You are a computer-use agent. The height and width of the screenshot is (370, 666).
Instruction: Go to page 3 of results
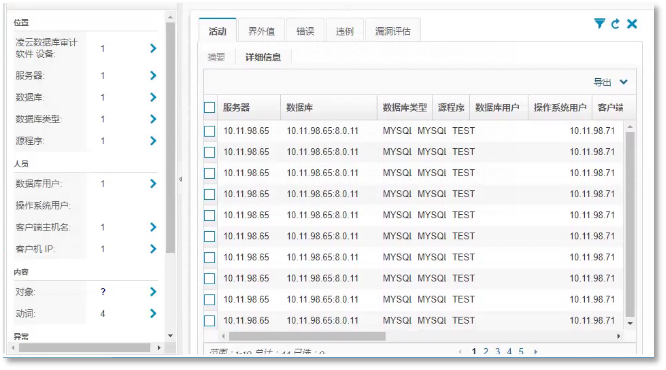point(497,351)
